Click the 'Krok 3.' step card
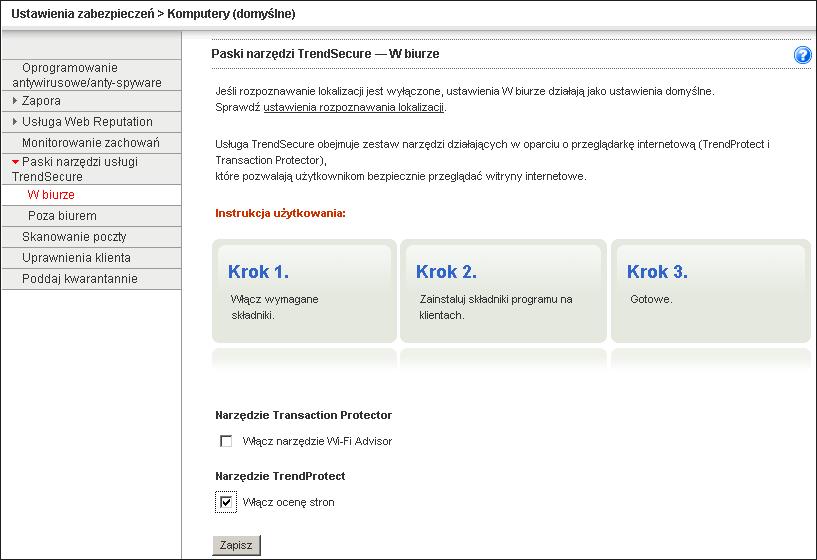 click(x=711, y=291)
